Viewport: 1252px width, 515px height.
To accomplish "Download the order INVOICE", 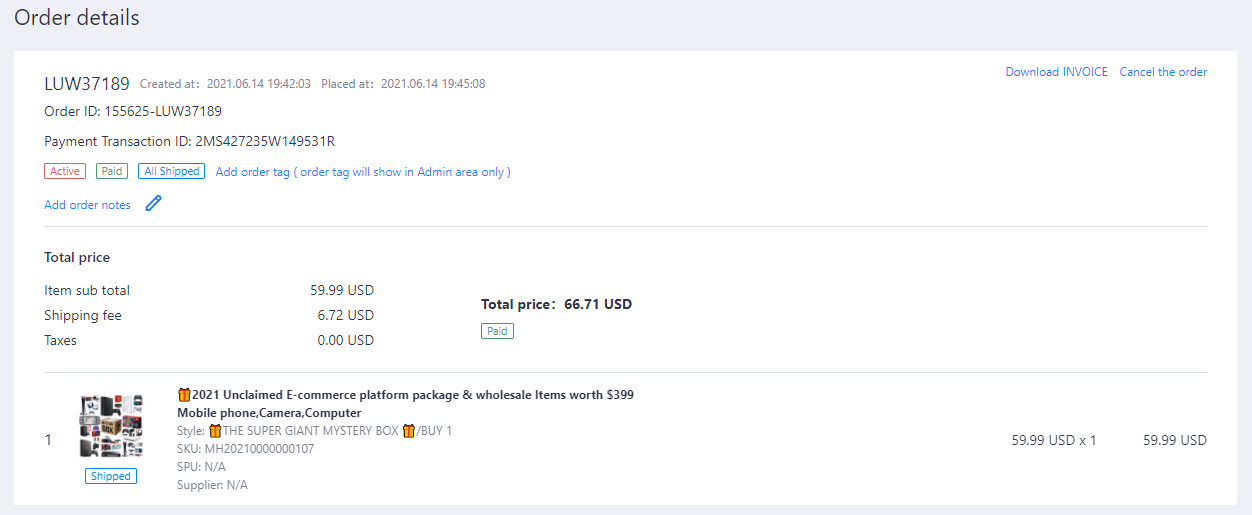I will point(1056,72).
